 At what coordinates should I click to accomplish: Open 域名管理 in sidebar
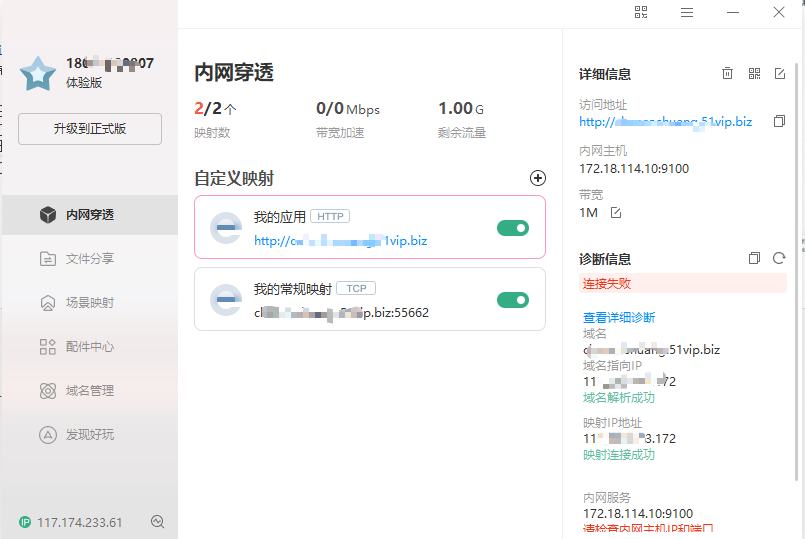pos(90,391)
